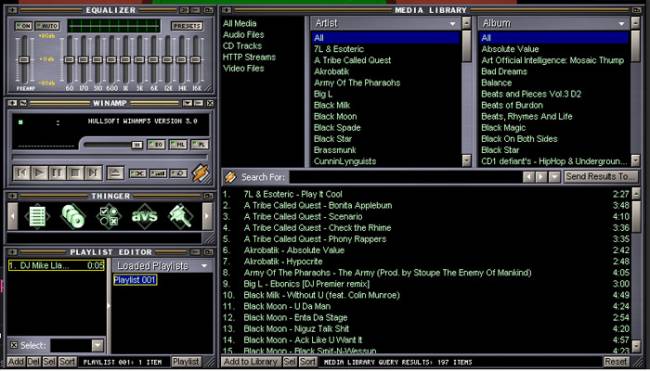This screenshot has height=371, width=650.
Task: Open the Send Results To menu
Action: (x=600, y=177)
